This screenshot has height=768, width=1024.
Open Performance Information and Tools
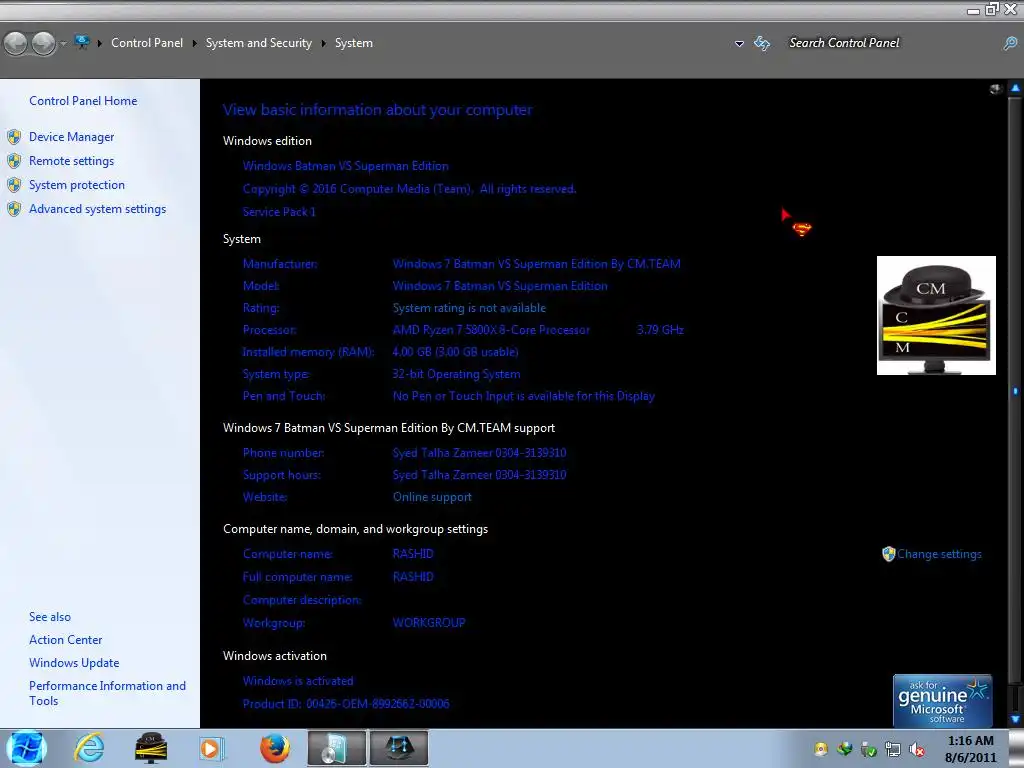107,693
